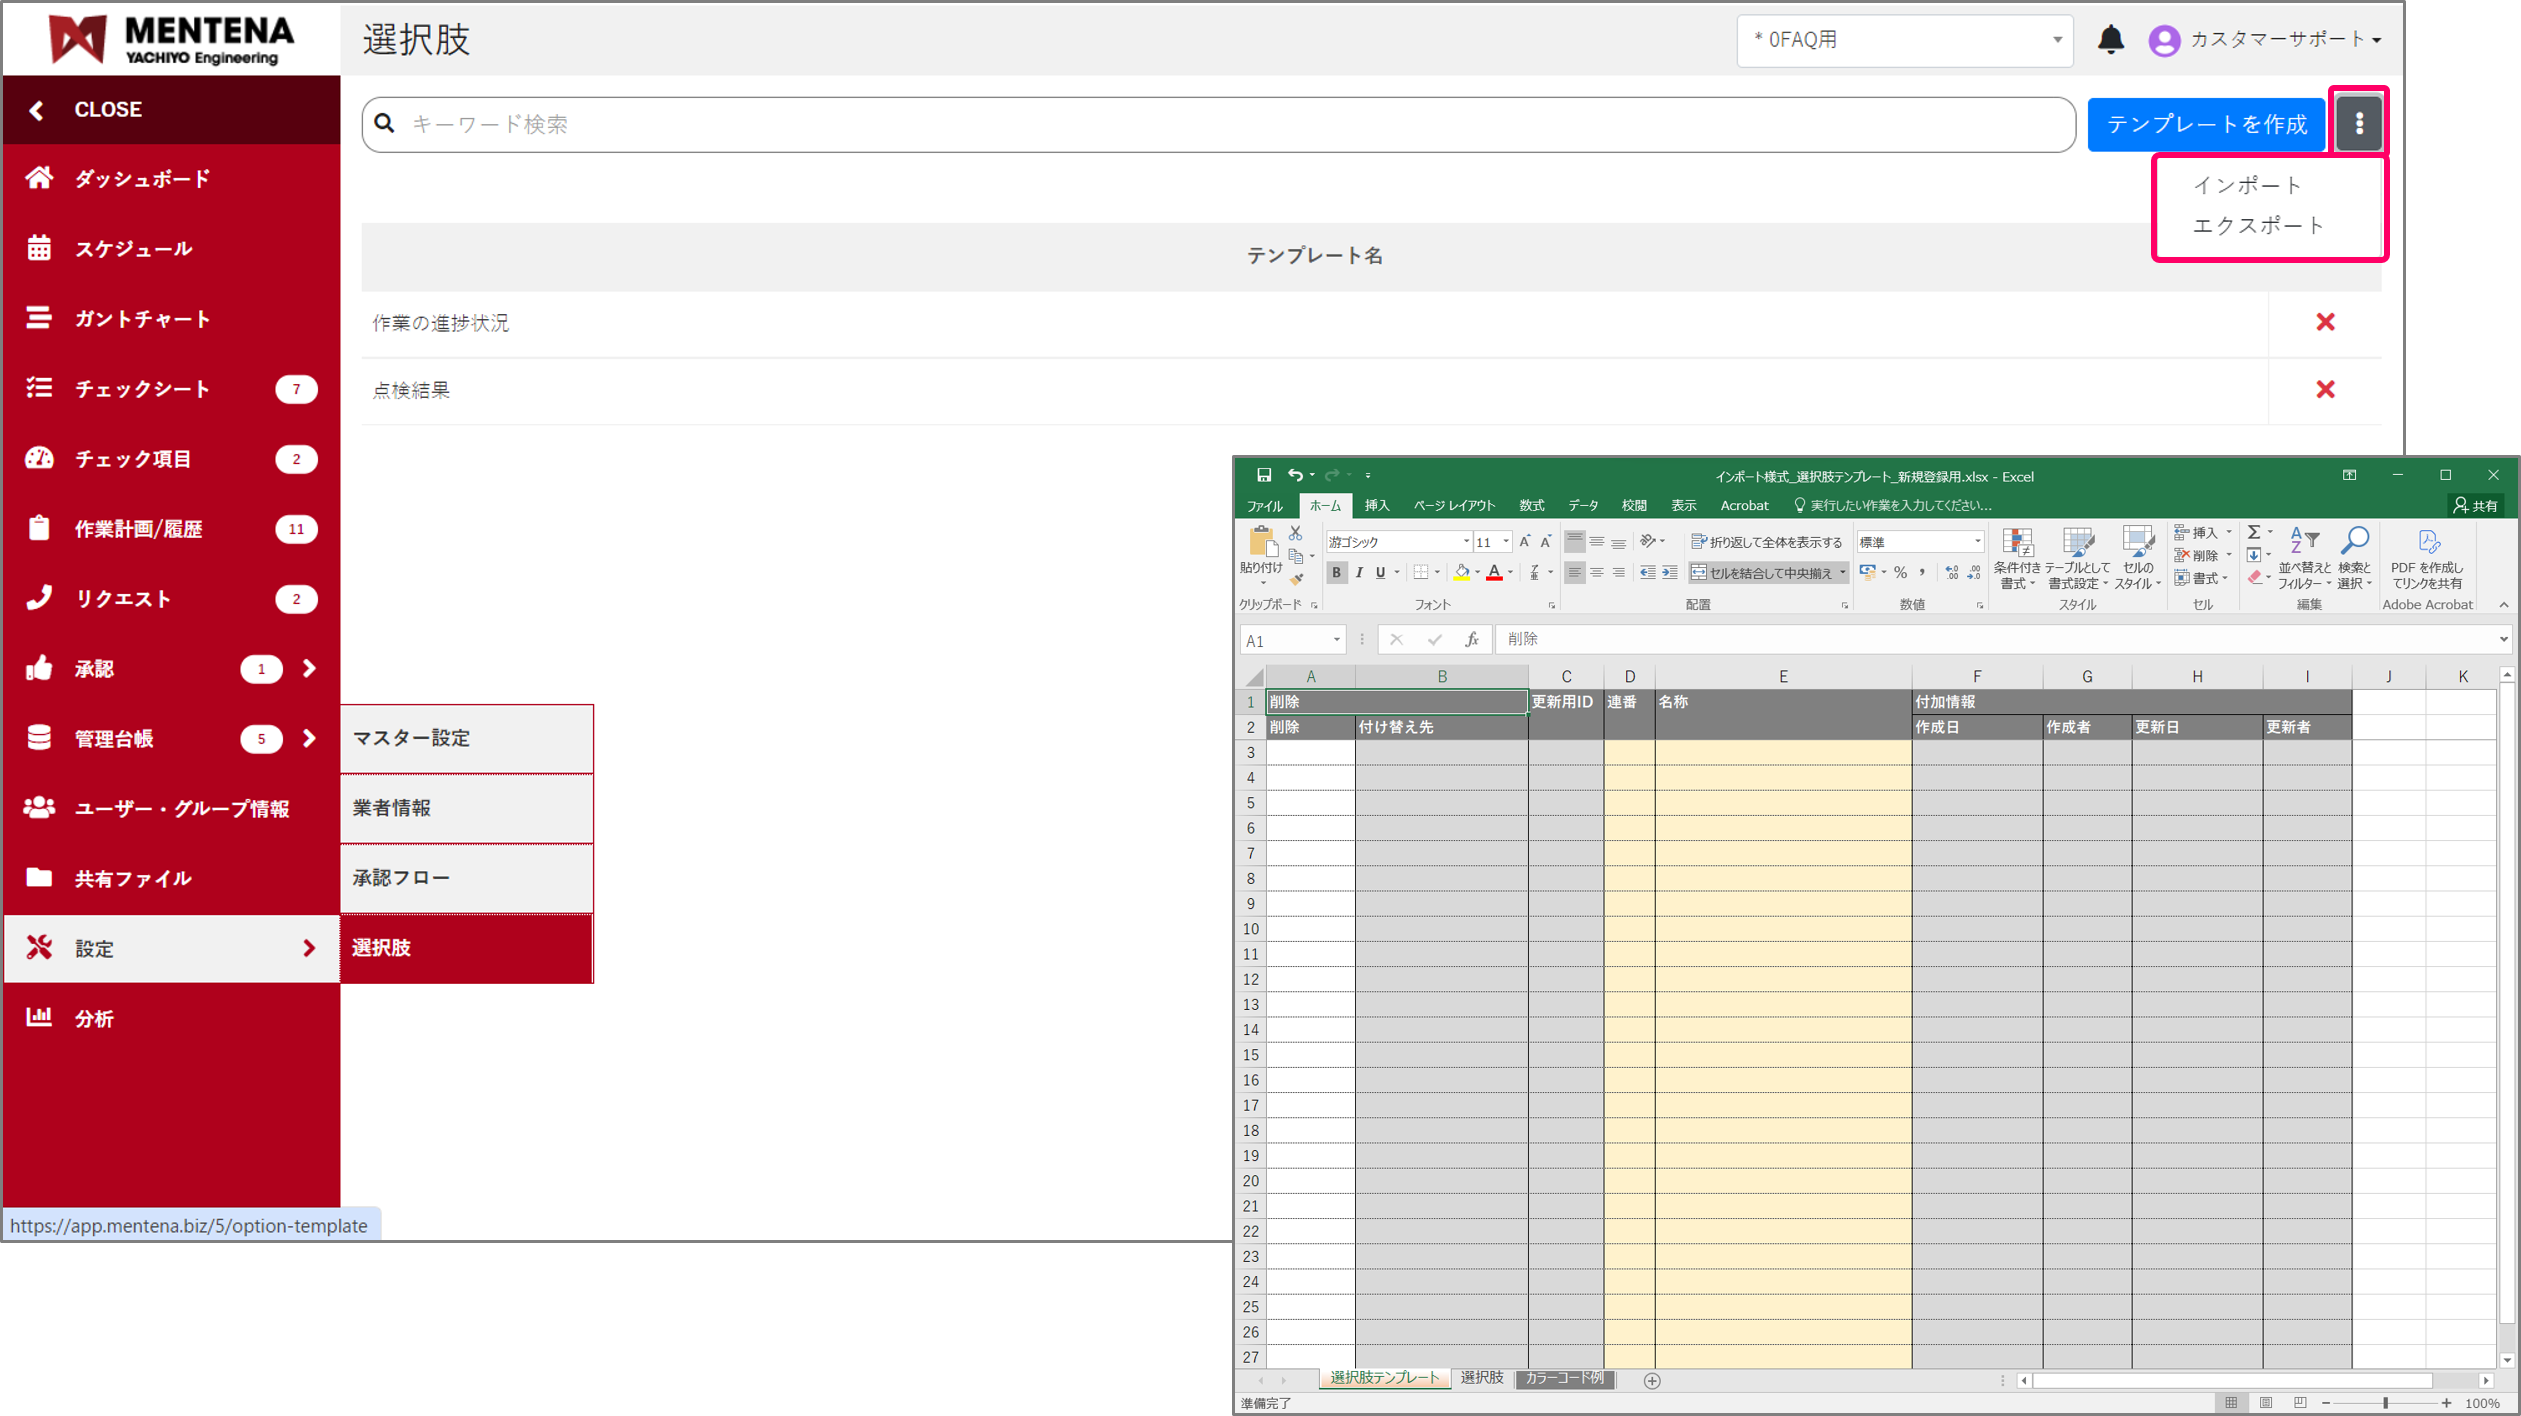Open 検索と選択 in the Excel ribbon

[x=2354, y=559]
